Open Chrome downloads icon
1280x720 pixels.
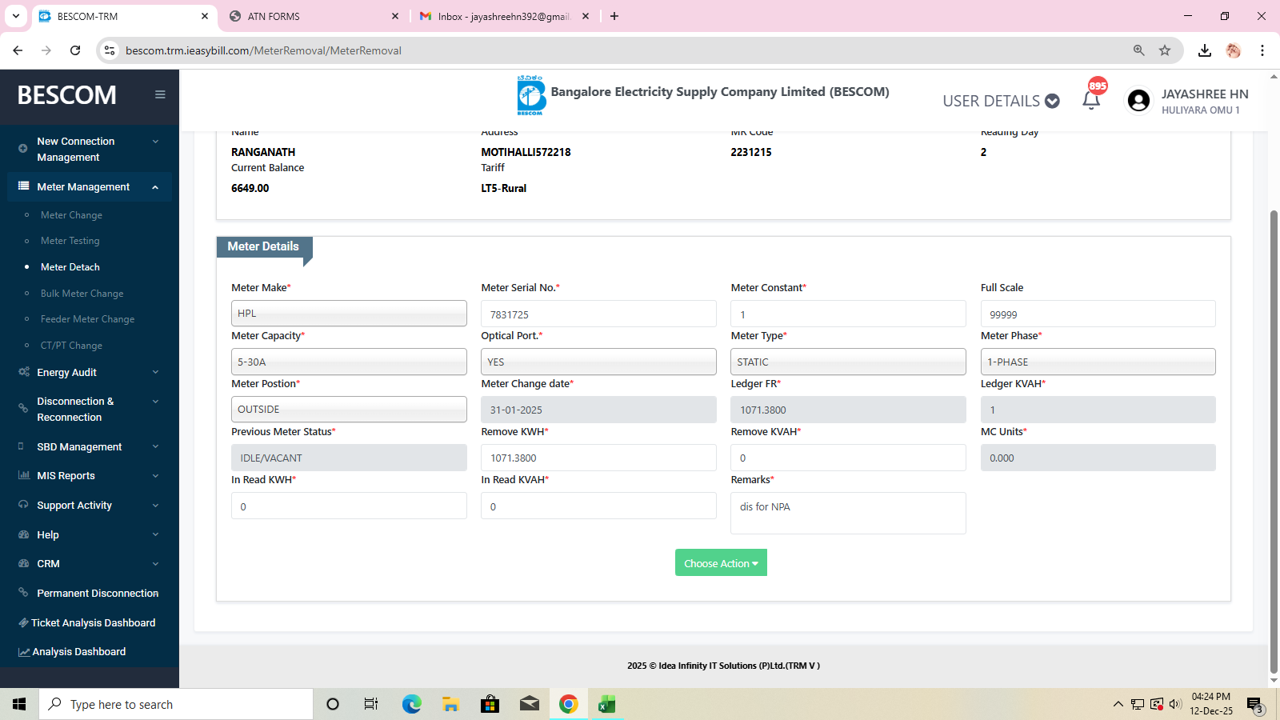[x=1204, y=50]
